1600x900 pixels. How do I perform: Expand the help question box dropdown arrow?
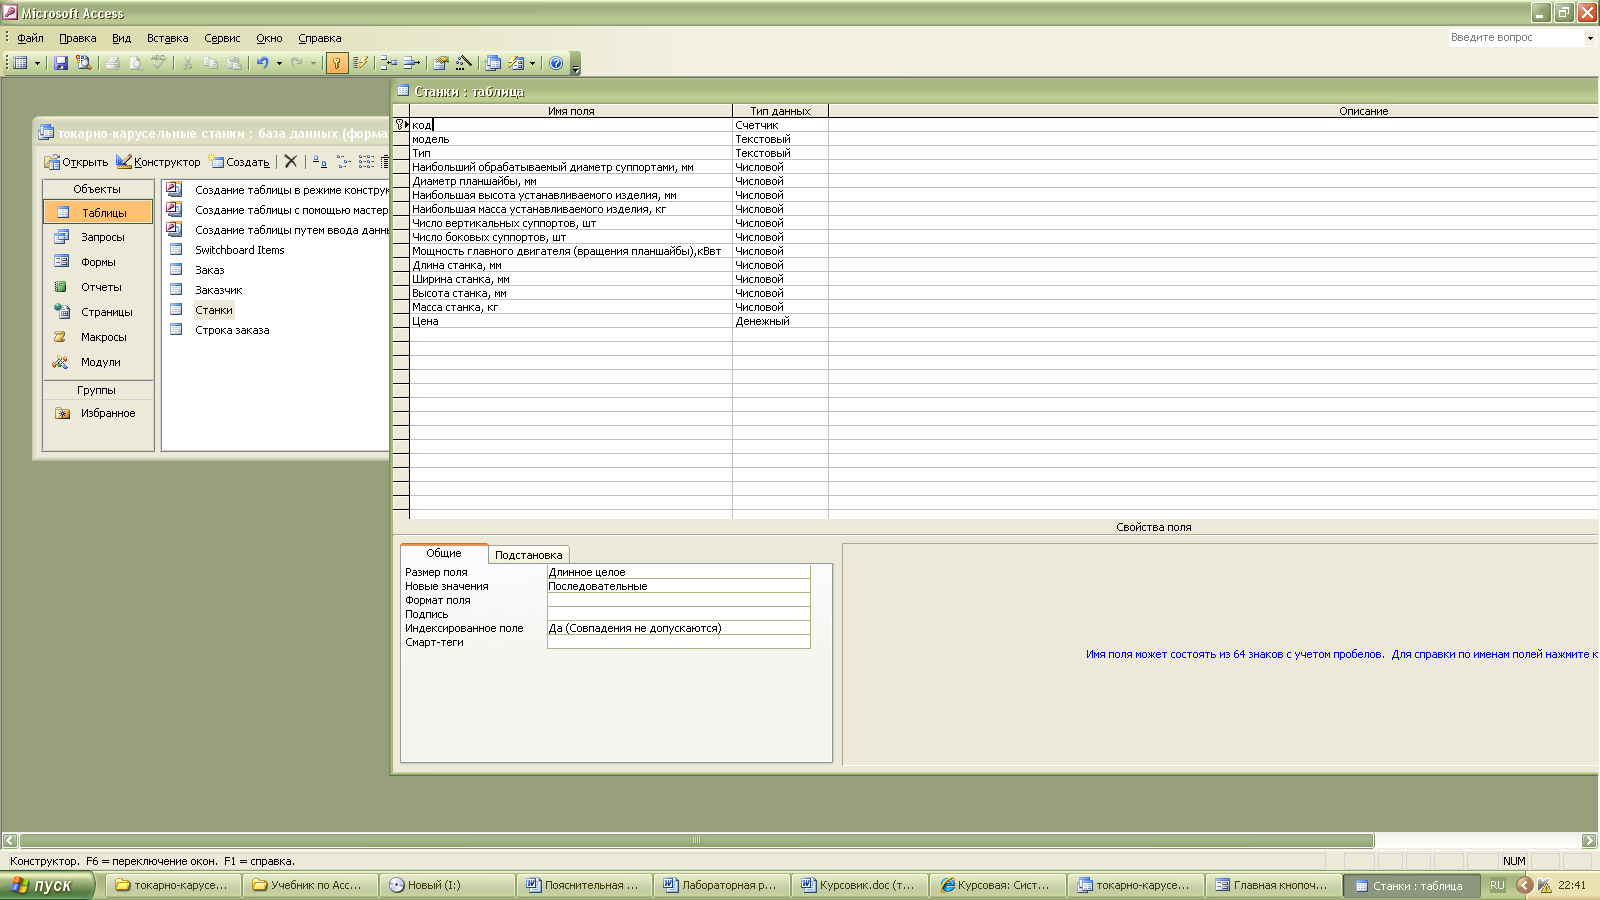click(1590, 38)
